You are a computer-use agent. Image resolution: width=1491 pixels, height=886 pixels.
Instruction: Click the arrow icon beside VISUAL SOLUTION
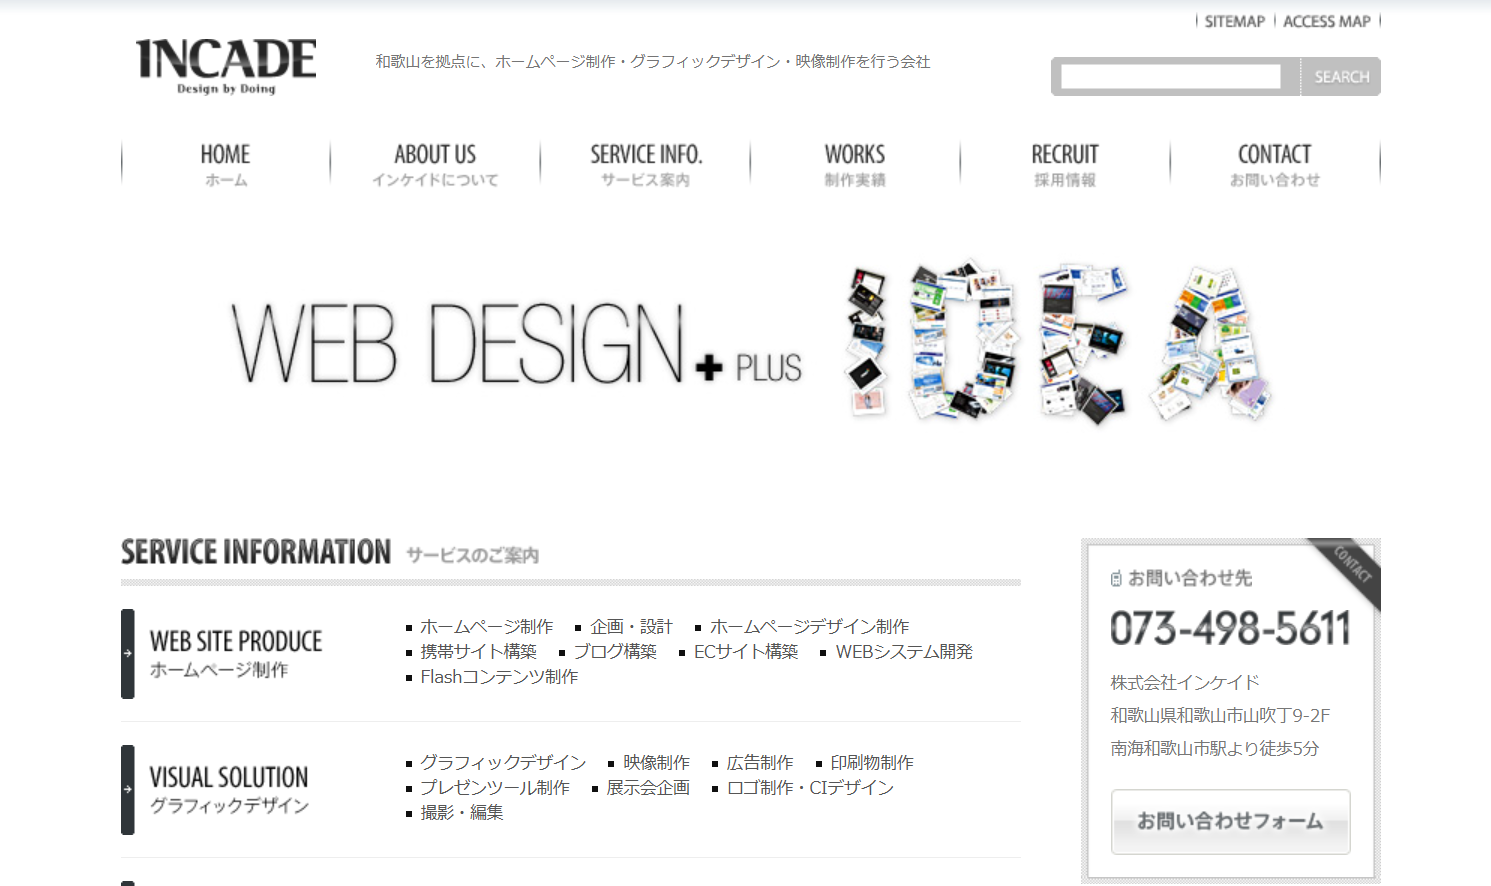point(128,790)
